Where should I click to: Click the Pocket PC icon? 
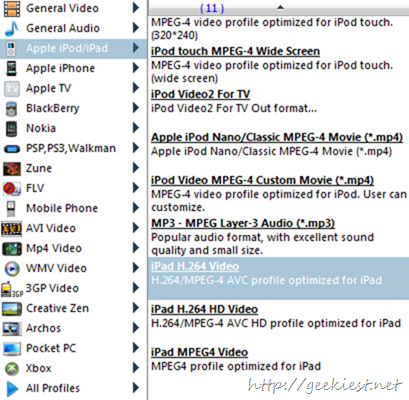(12, 349)
